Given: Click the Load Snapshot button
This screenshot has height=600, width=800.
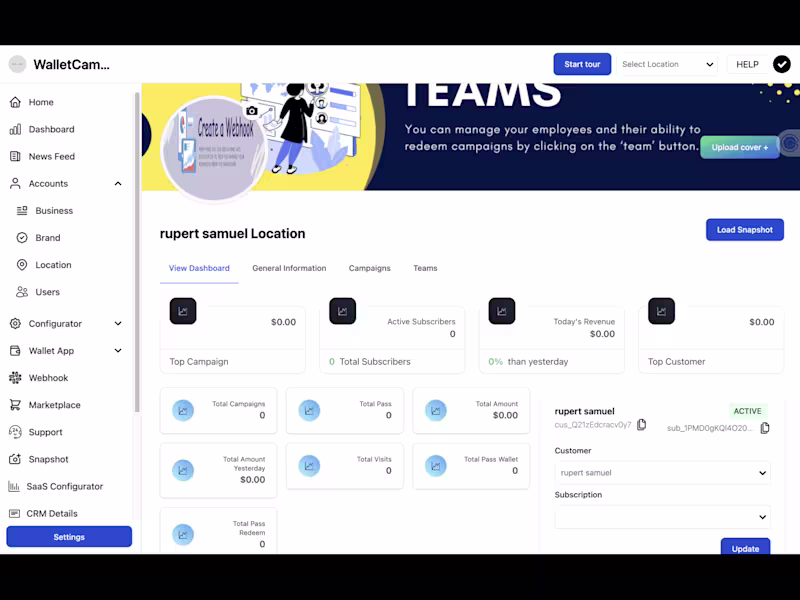Looking at the screenshot, I should click(x=745, y=230).
